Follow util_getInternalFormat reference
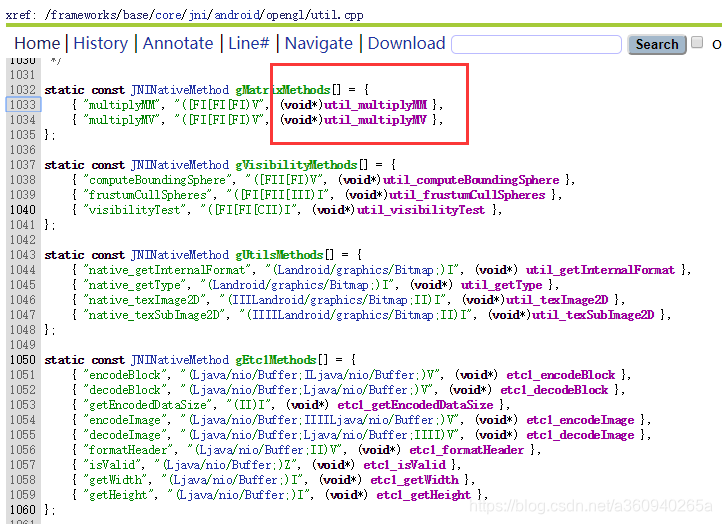 (x=600, y=270)
